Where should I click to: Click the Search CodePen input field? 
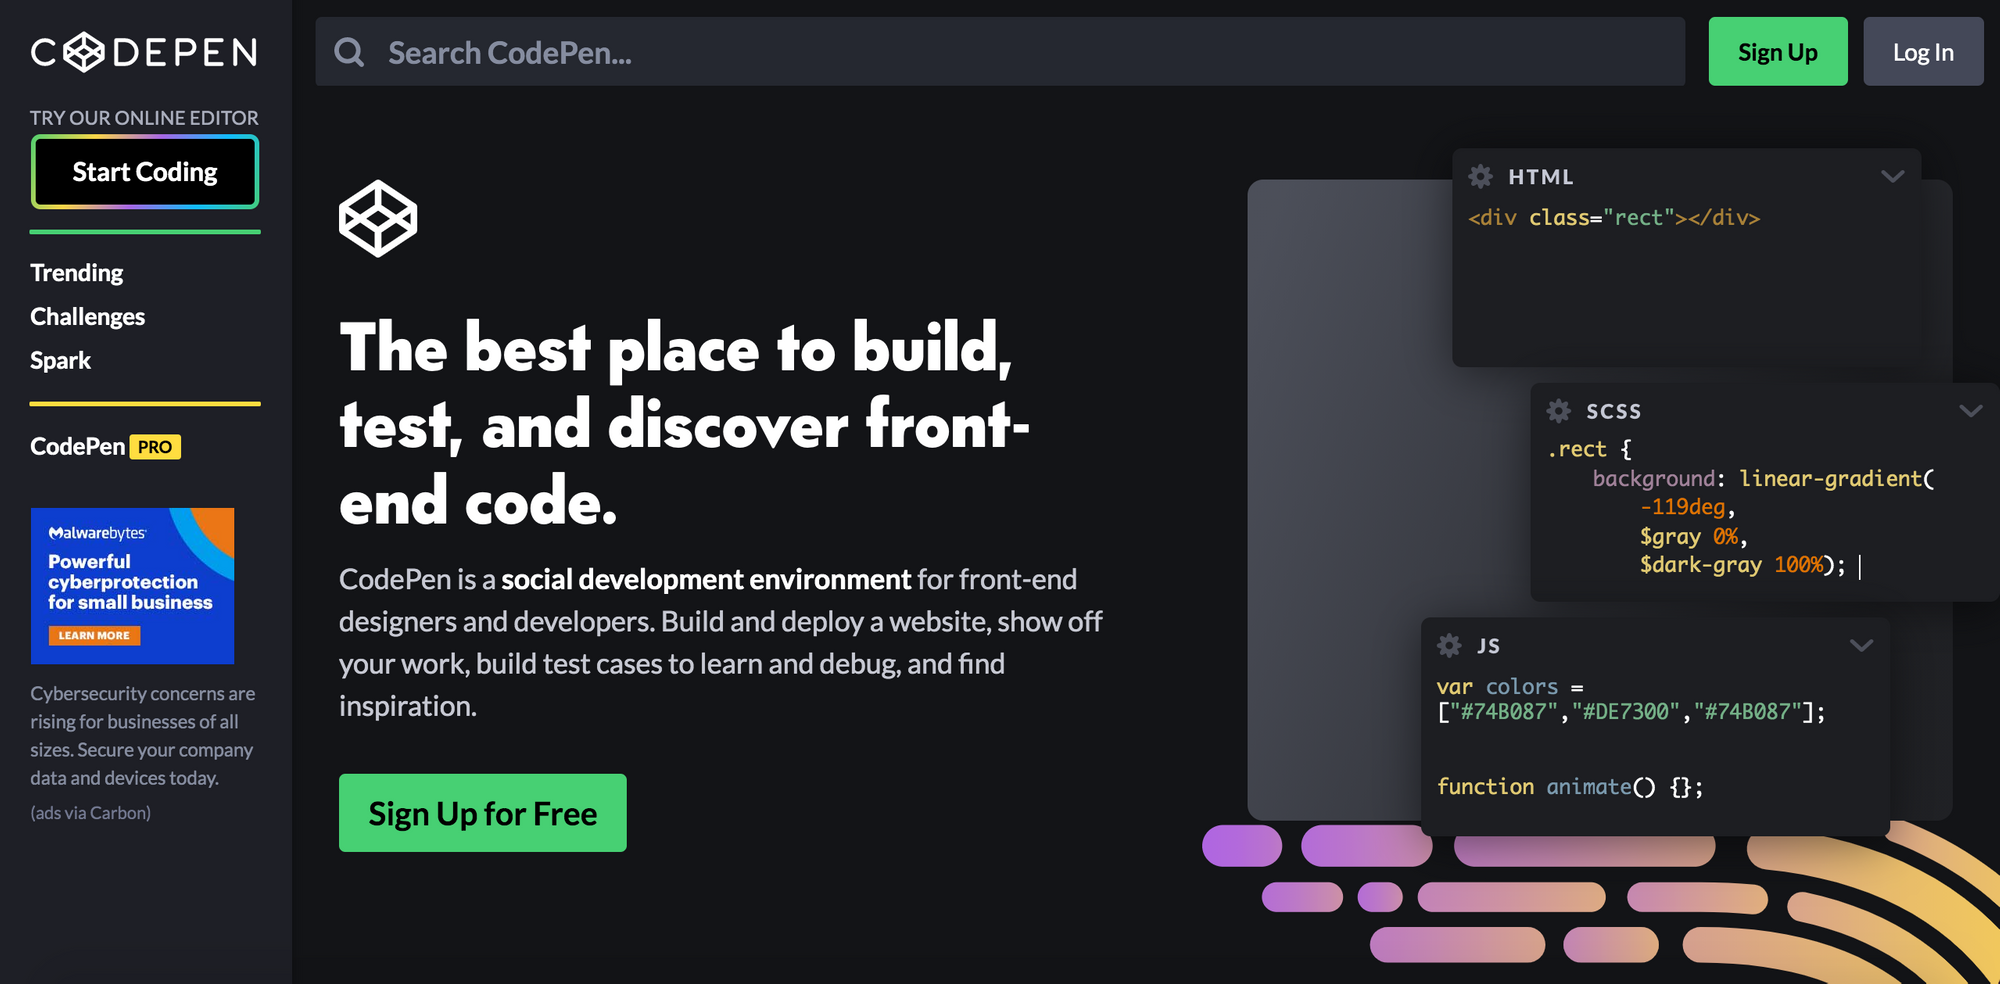(900, 52)
